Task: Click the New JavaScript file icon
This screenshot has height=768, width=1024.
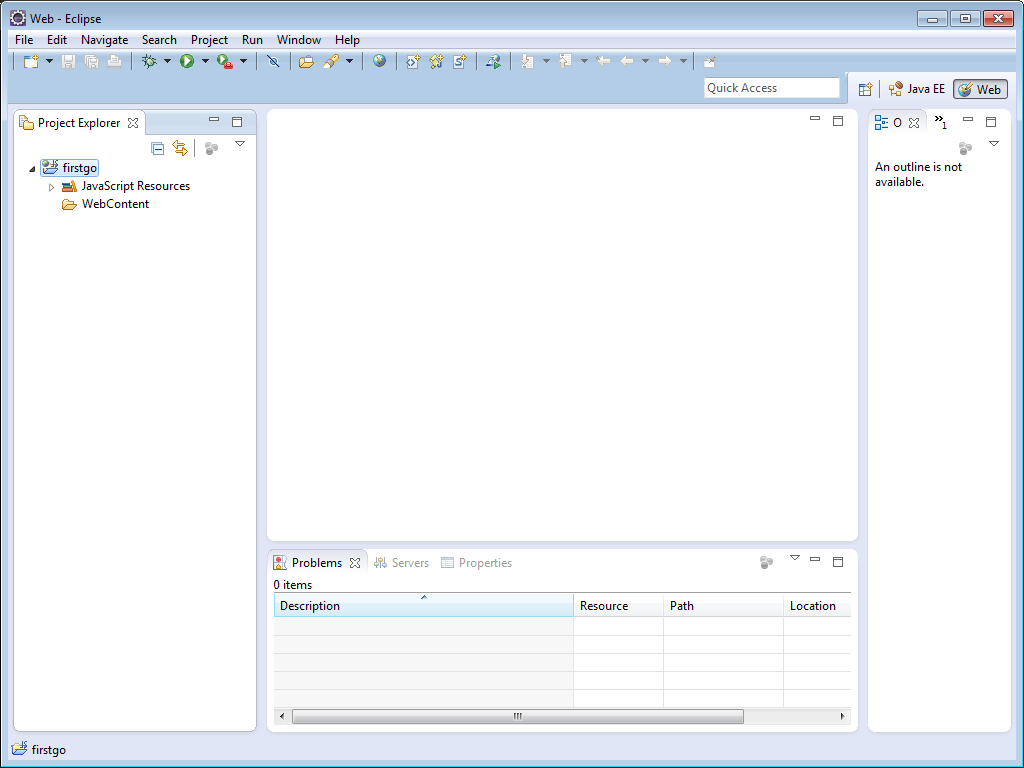Action: click(436, 61)
